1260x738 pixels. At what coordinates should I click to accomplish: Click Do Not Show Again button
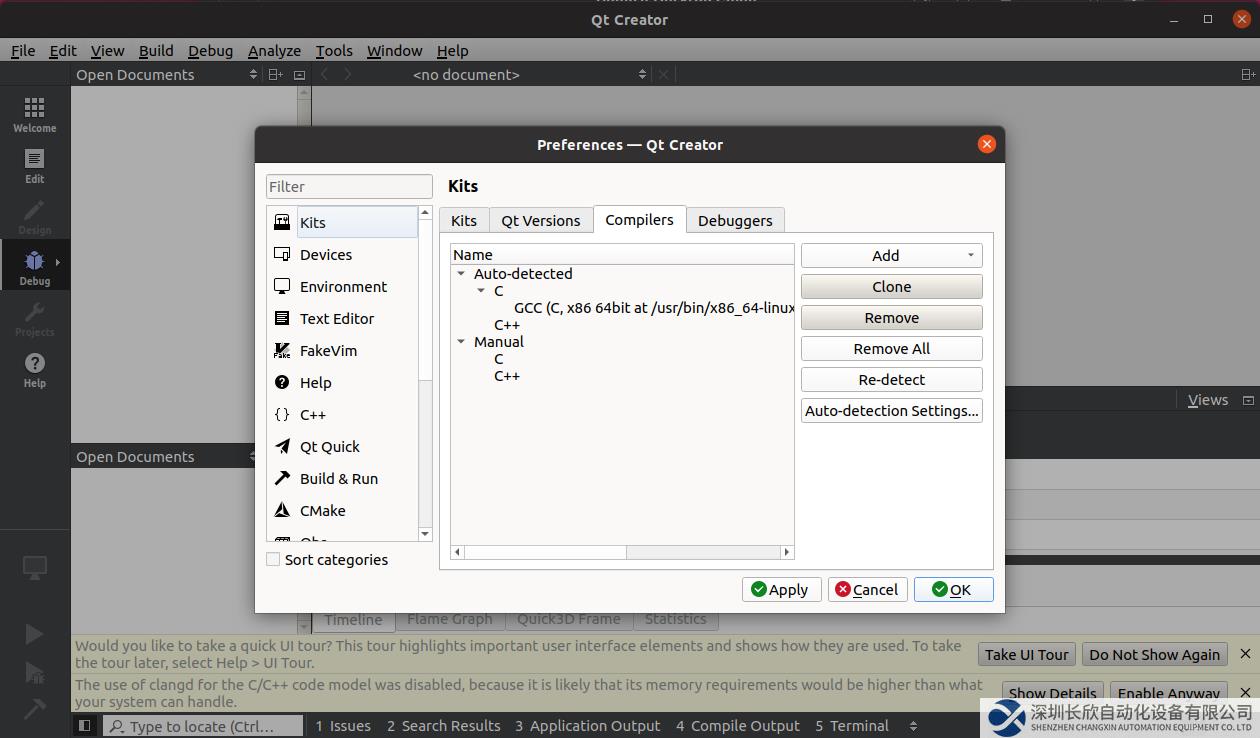(x=1154, y=654)
